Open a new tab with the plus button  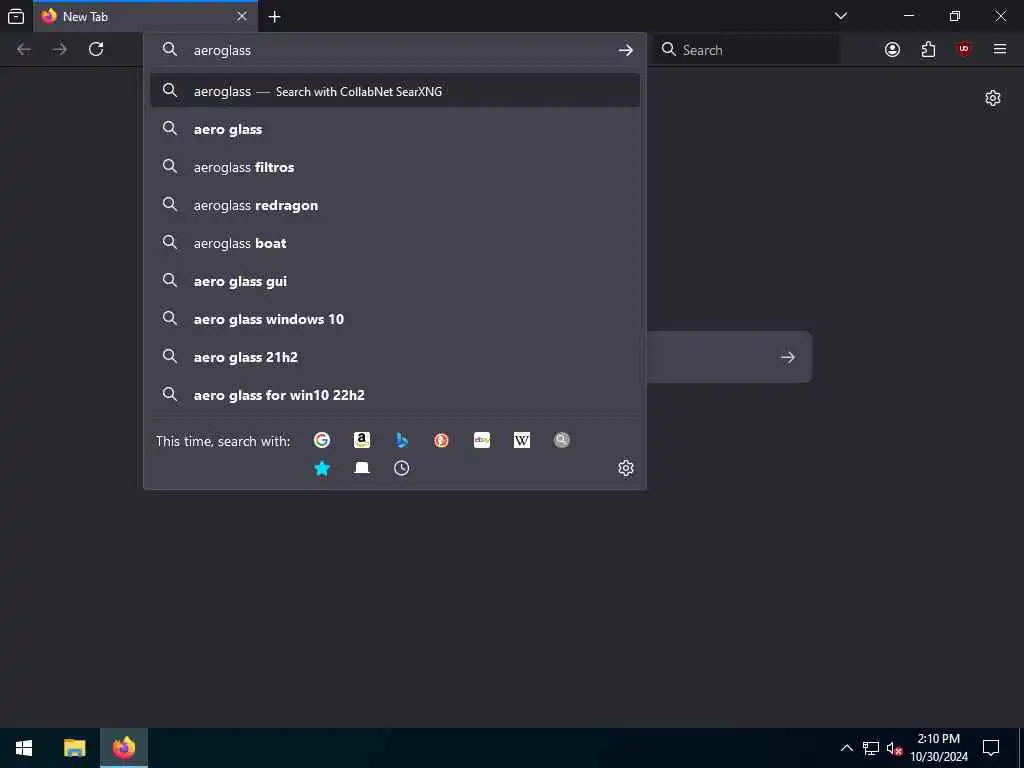click(x=274, y=17)
